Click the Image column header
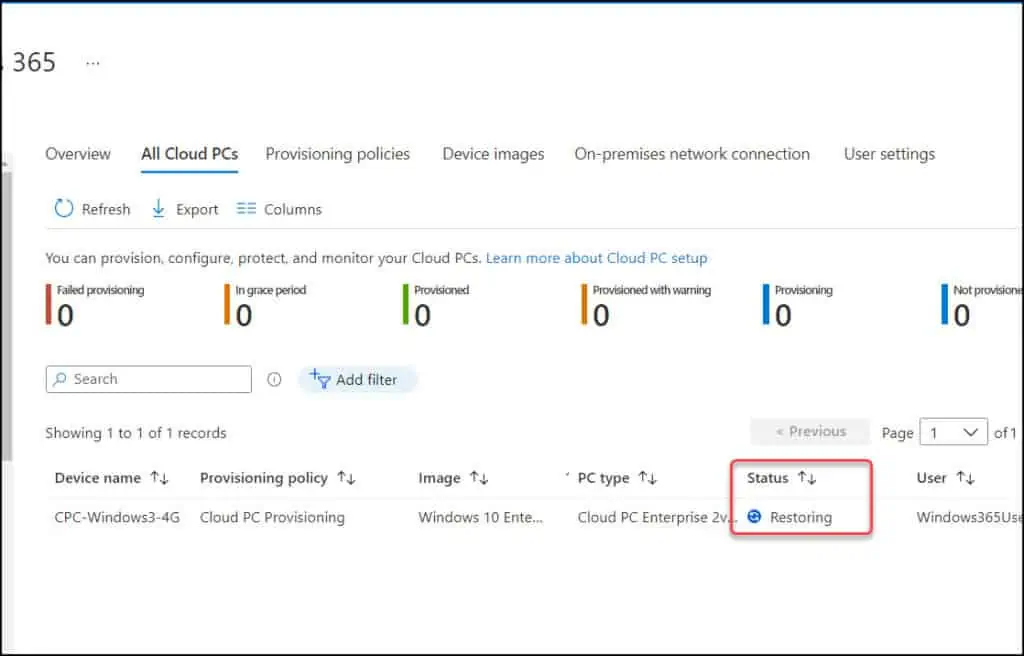 coord(439,478)
